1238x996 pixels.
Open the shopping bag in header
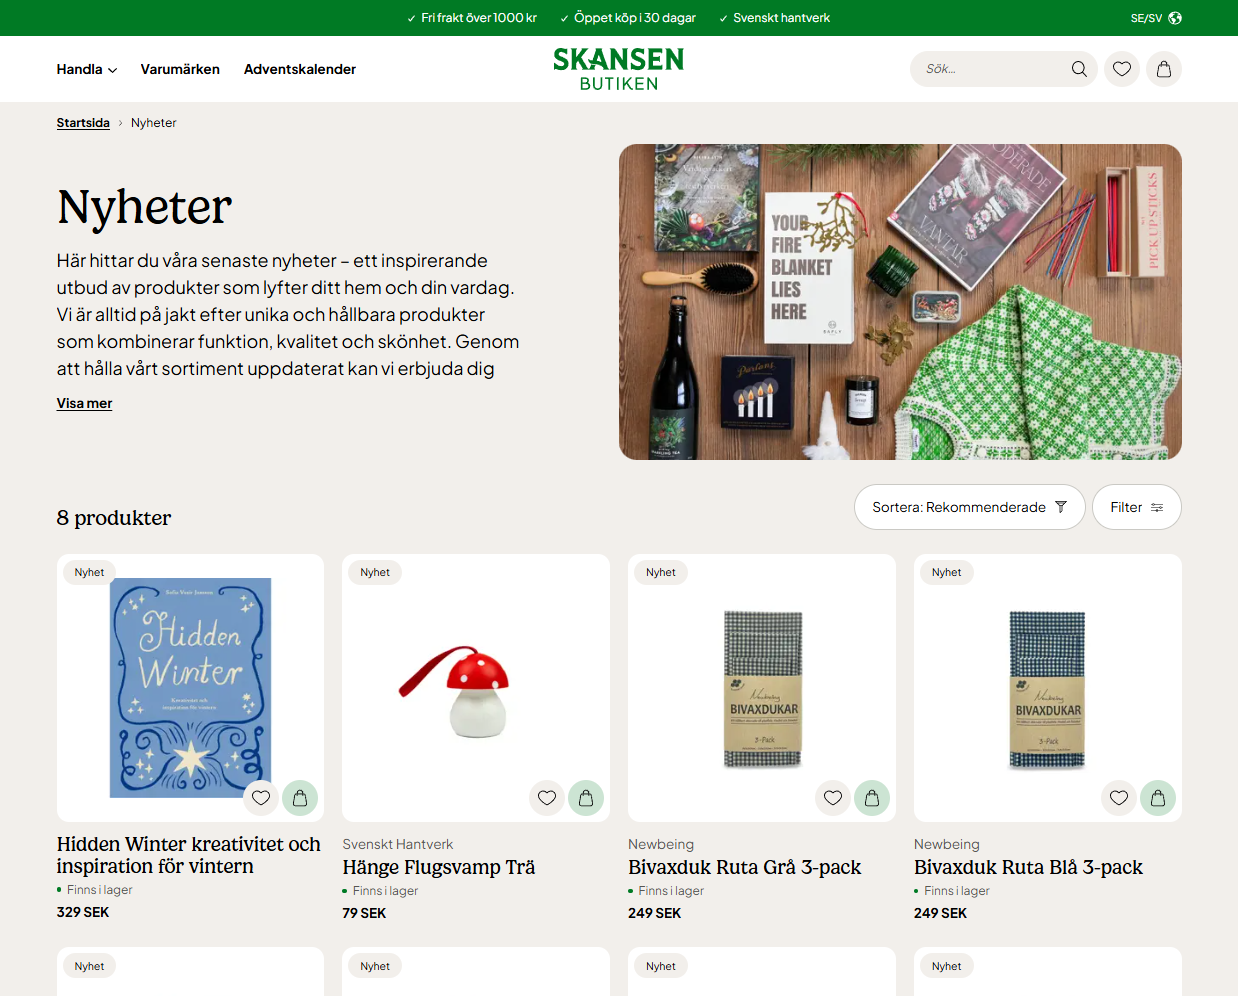[x=1164, y=69]
